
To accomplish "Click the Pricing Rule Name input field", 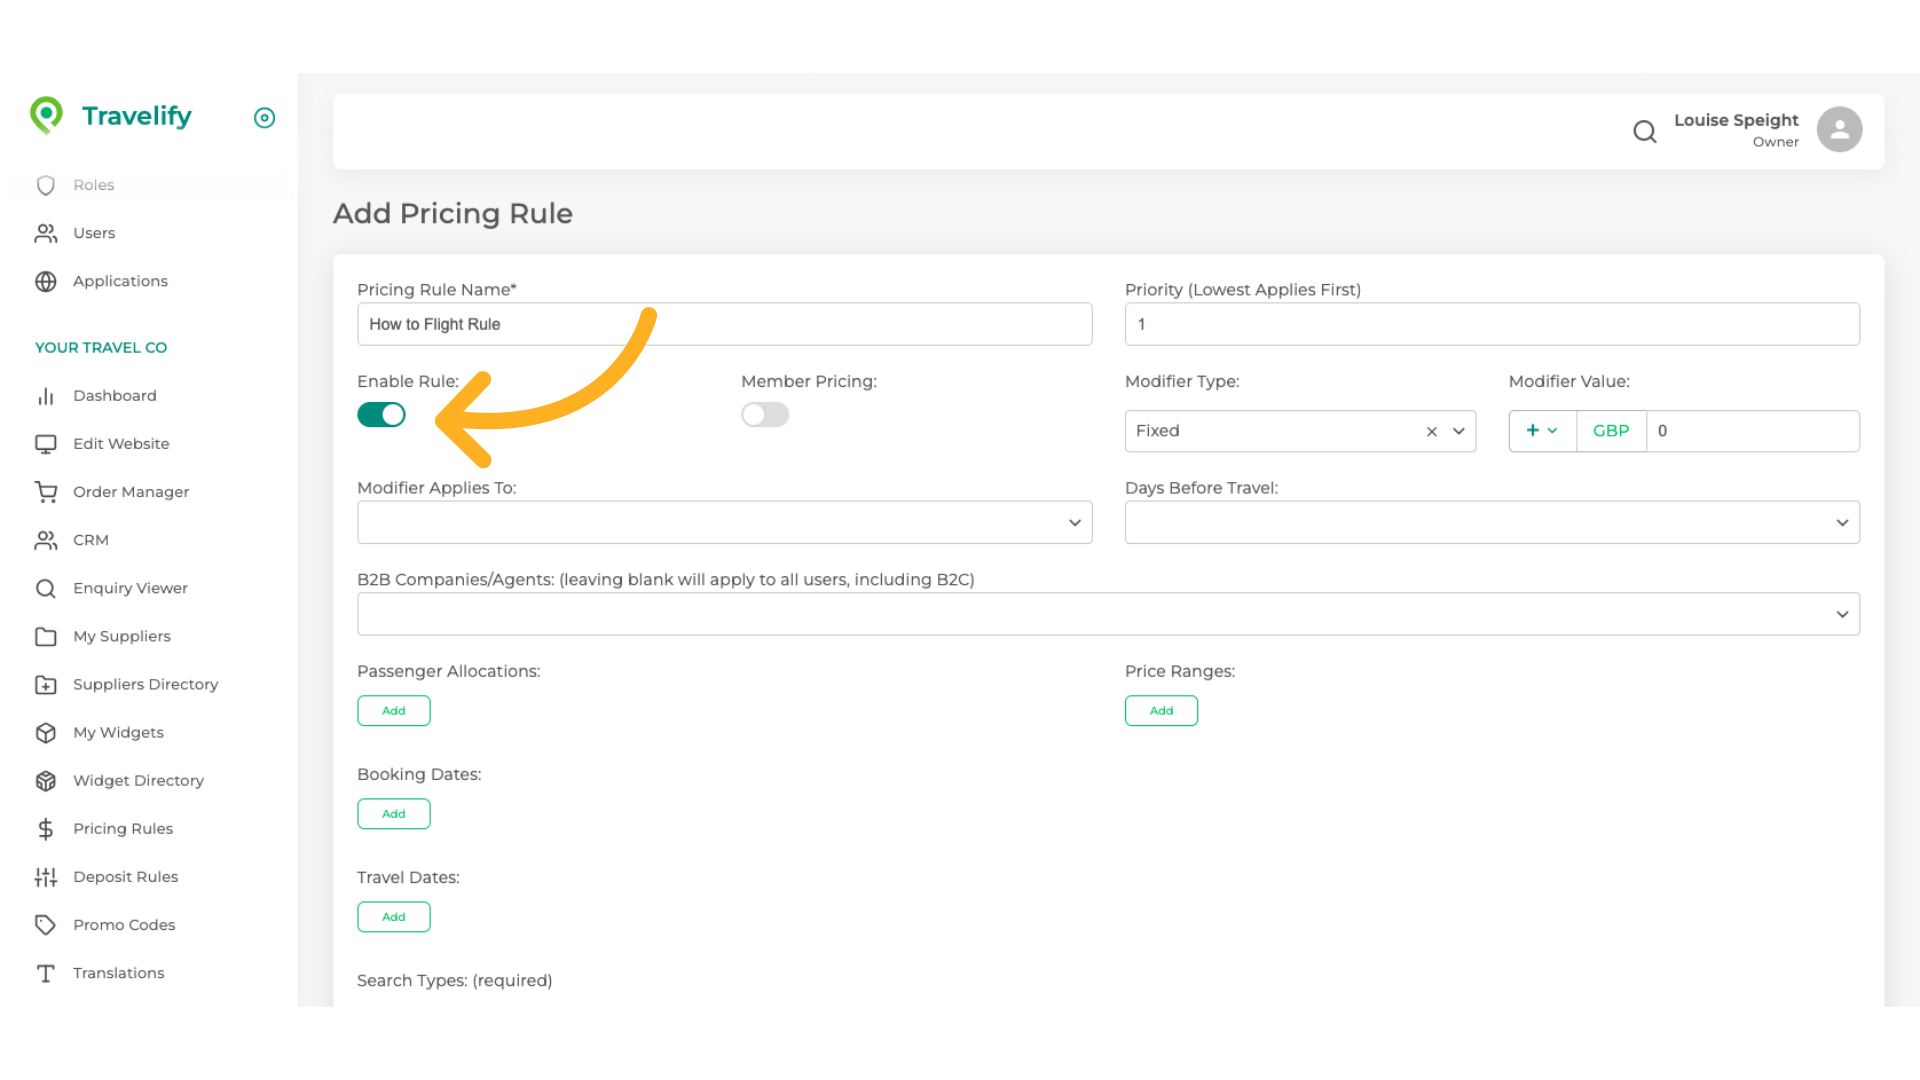I will click(724, 325).
